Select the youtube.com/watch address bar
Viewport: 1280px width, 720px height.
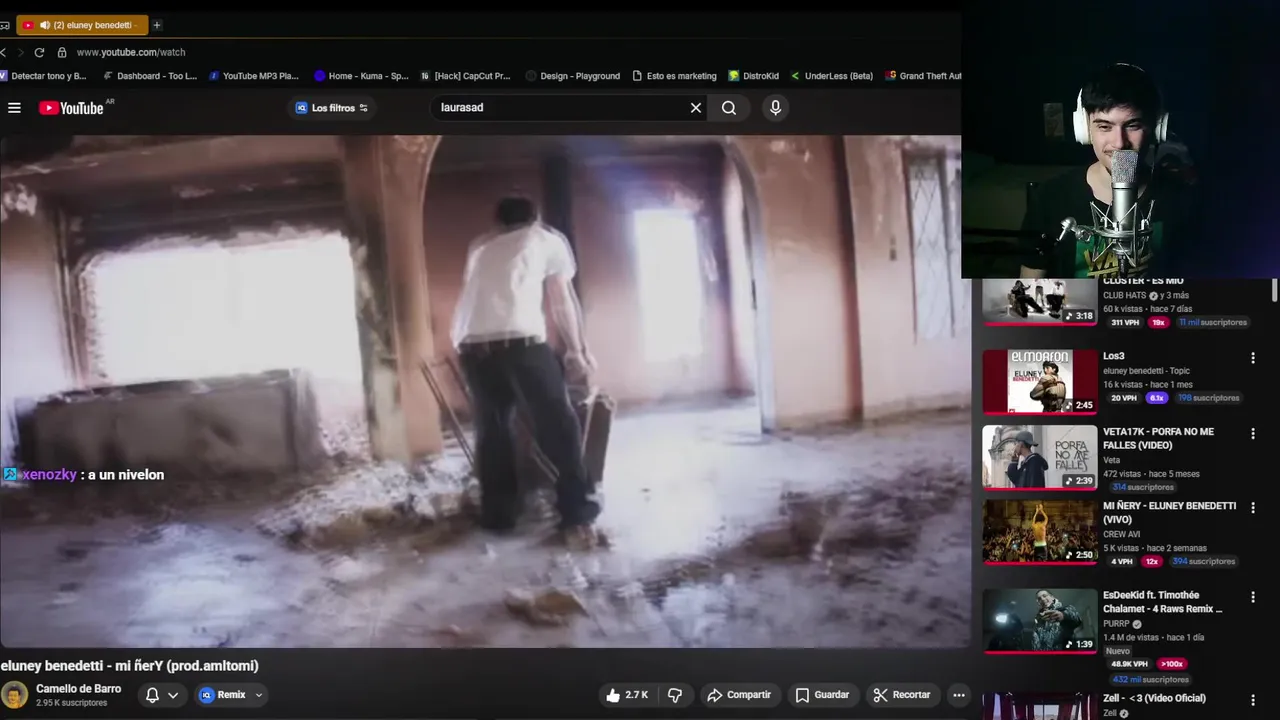131,52
